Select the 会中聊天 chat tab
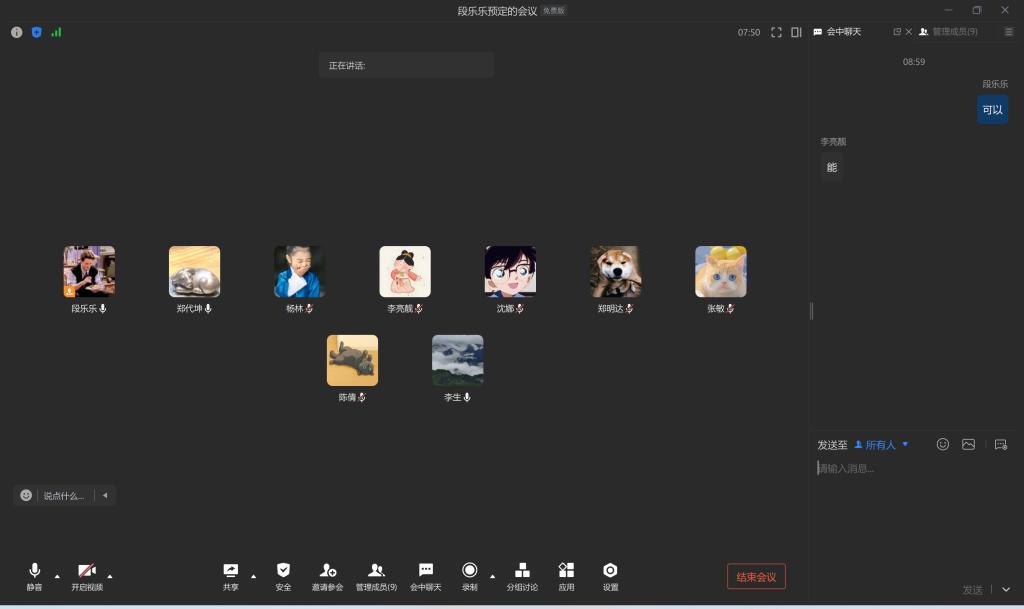This screenshot has height=609, width=1024. [838, 32]
